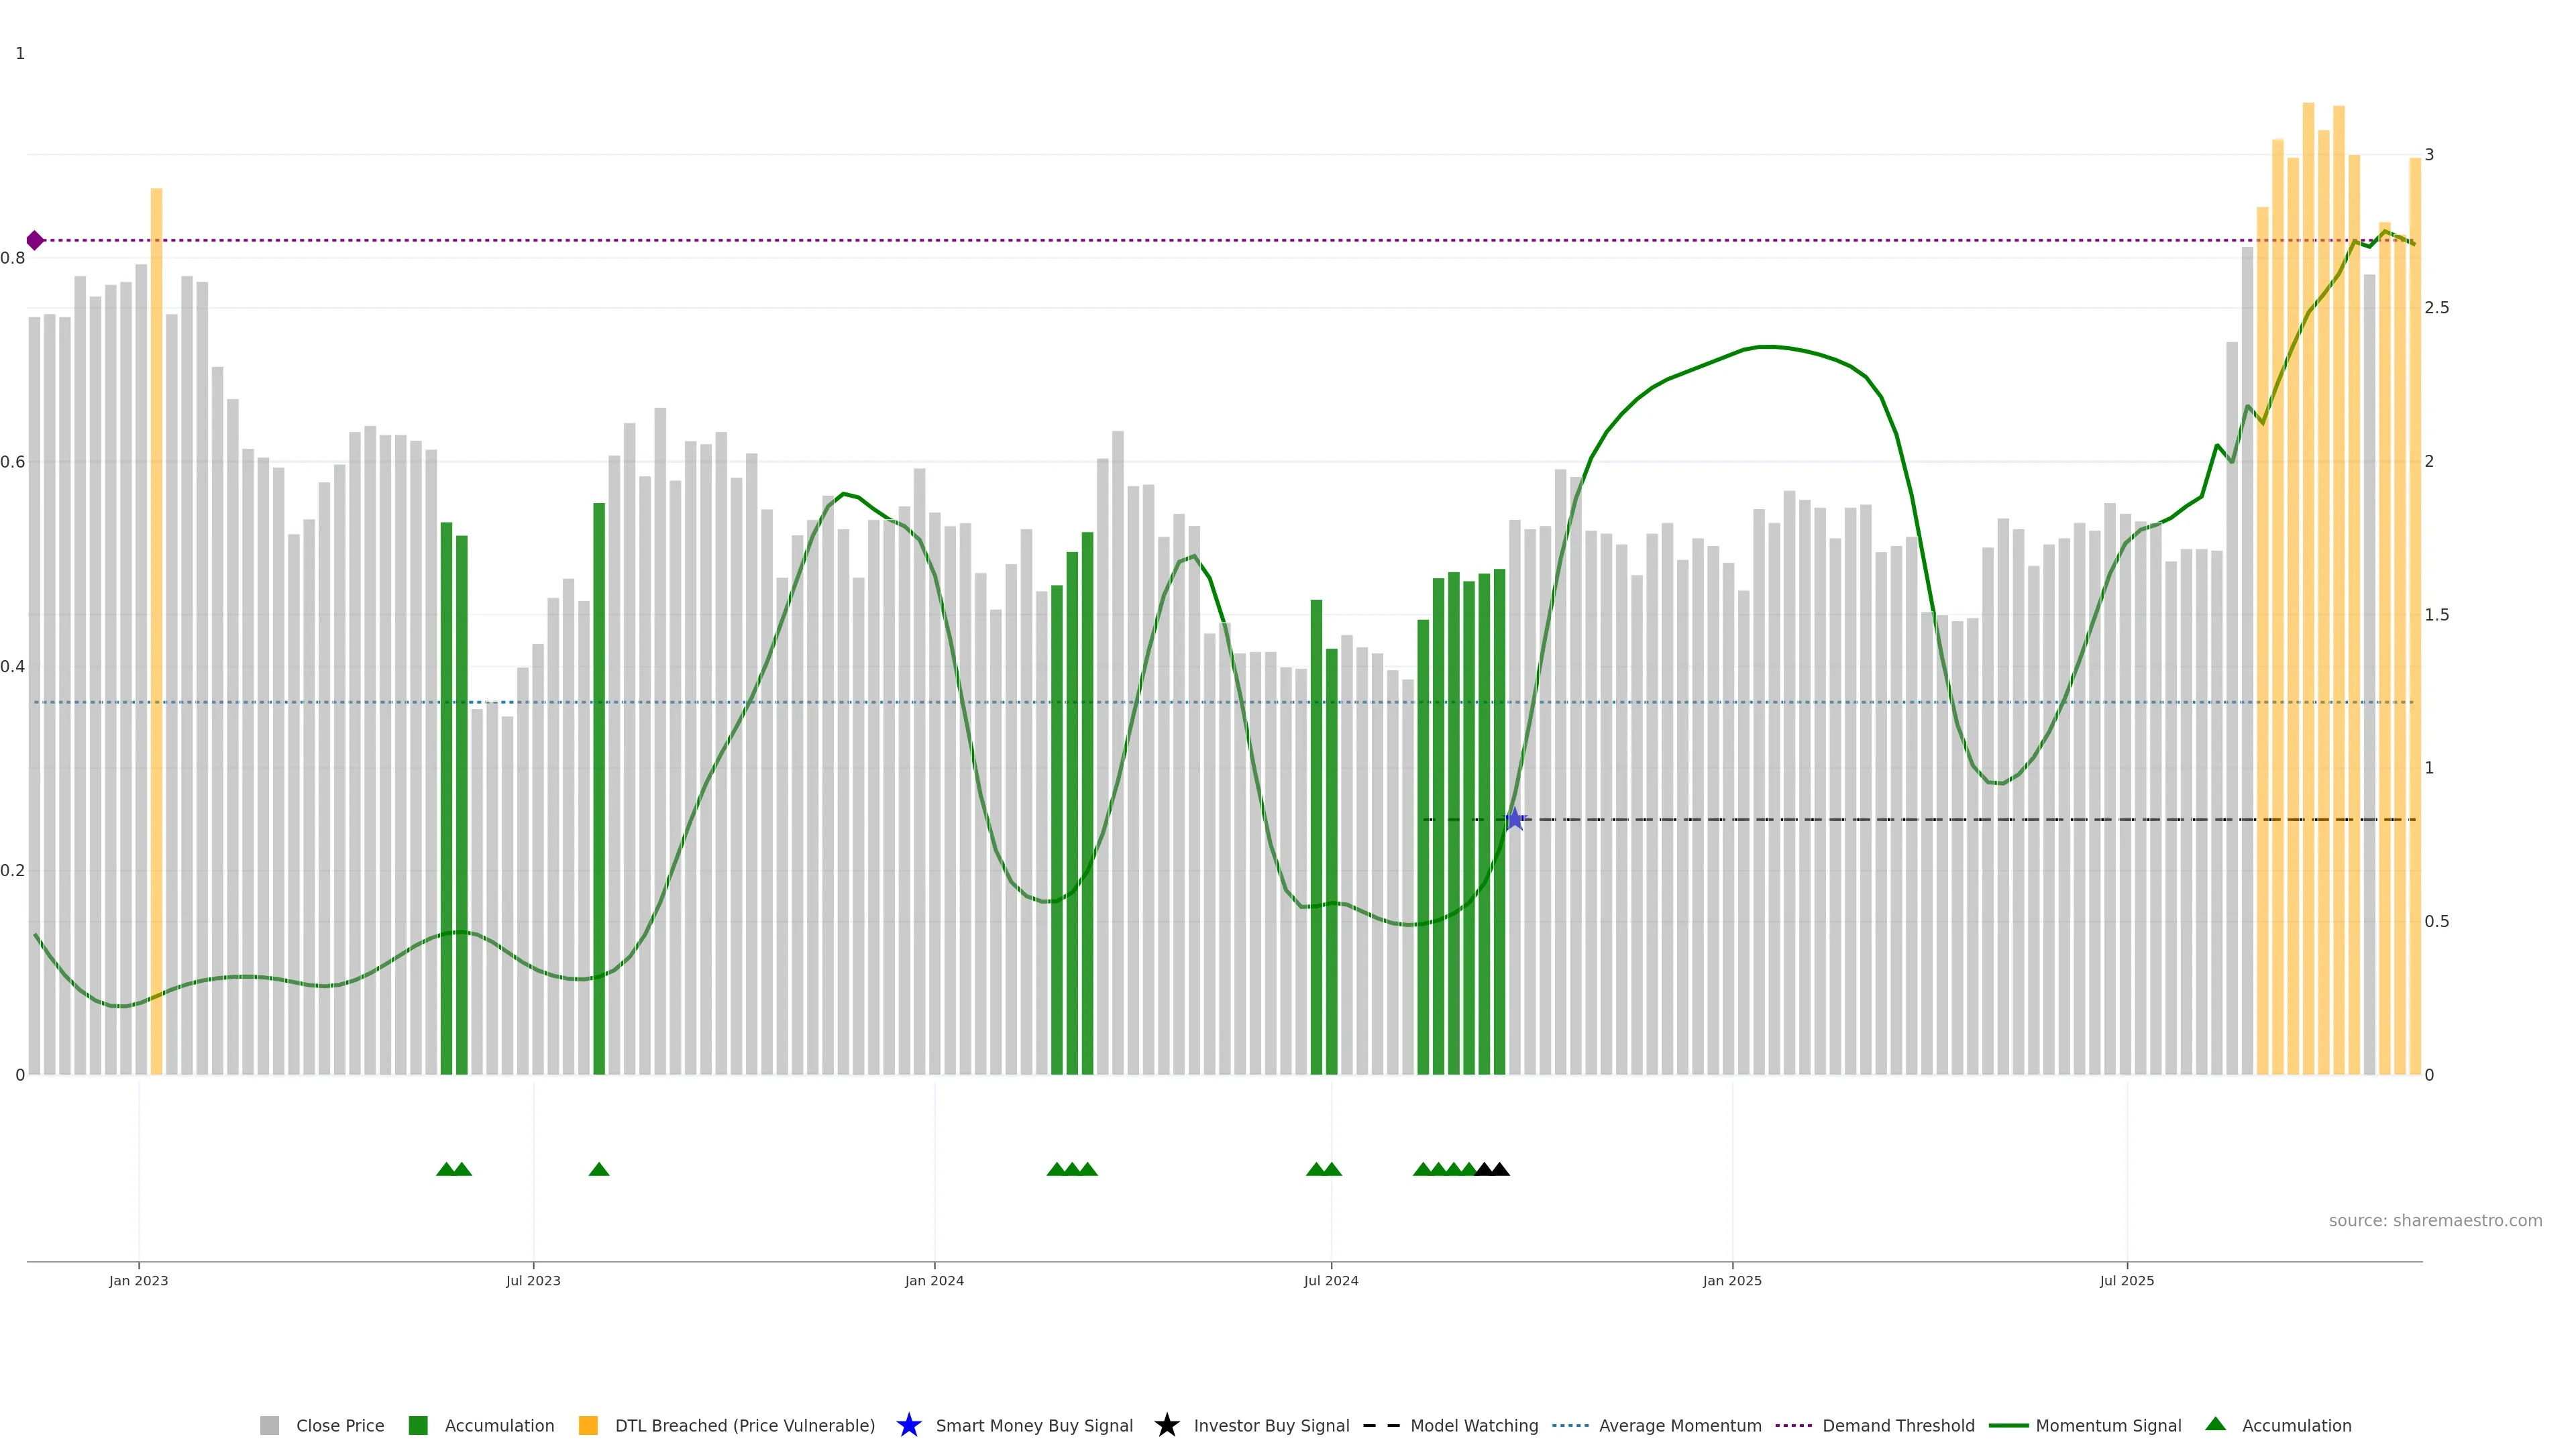Image resolution: width=2576 pixels, height=1449 pixels.
Task: Click the Jul 2025 axis label
Action: coord(2126,1281)
